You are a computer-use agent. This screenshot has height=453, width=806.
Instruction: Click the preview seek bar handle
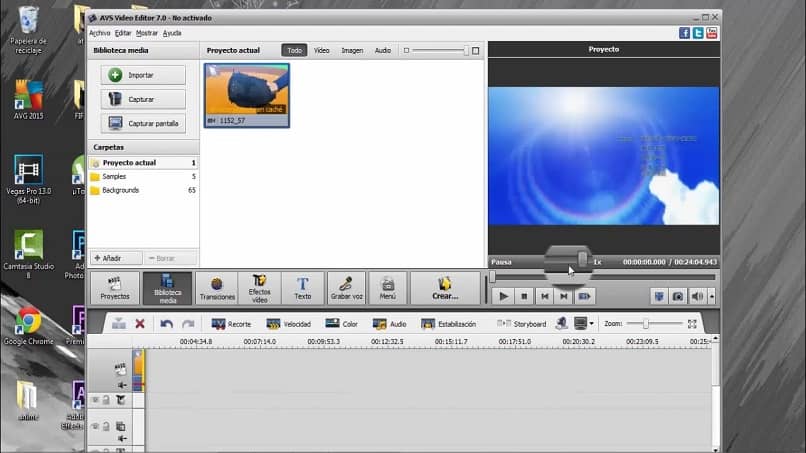(492, 277)
